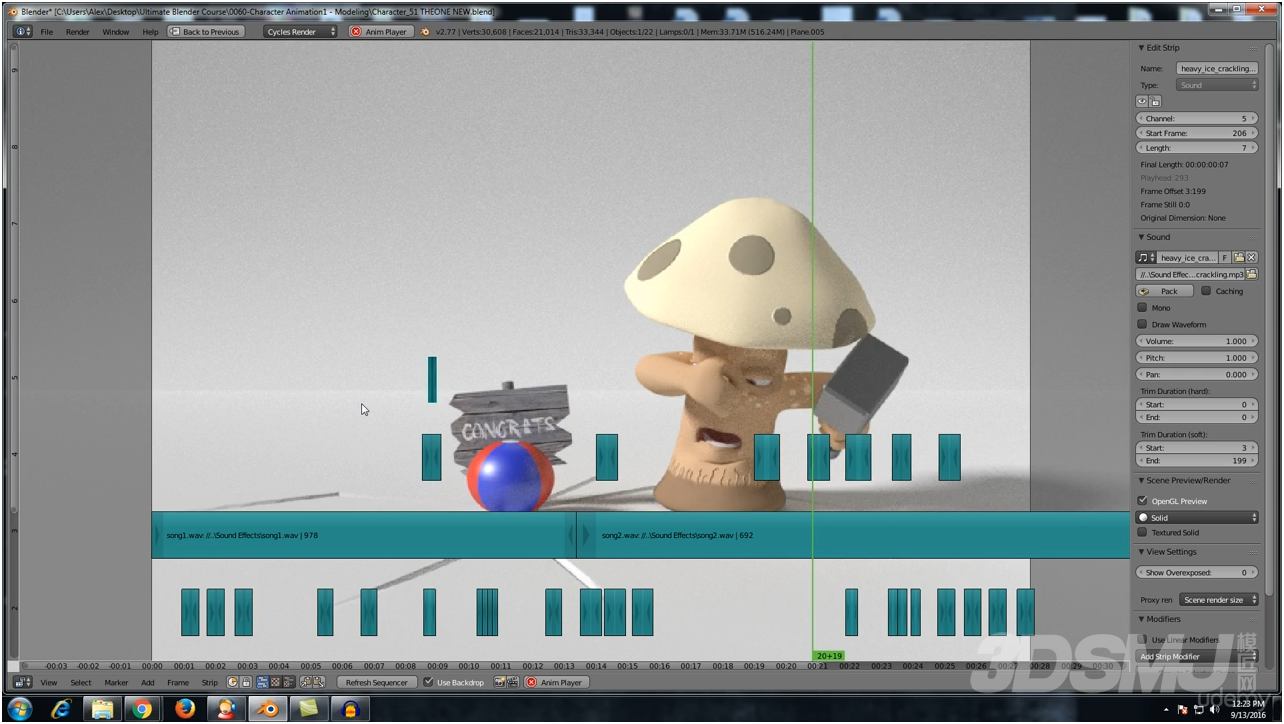Click the Blender logo icon in header

pos(425,32)
